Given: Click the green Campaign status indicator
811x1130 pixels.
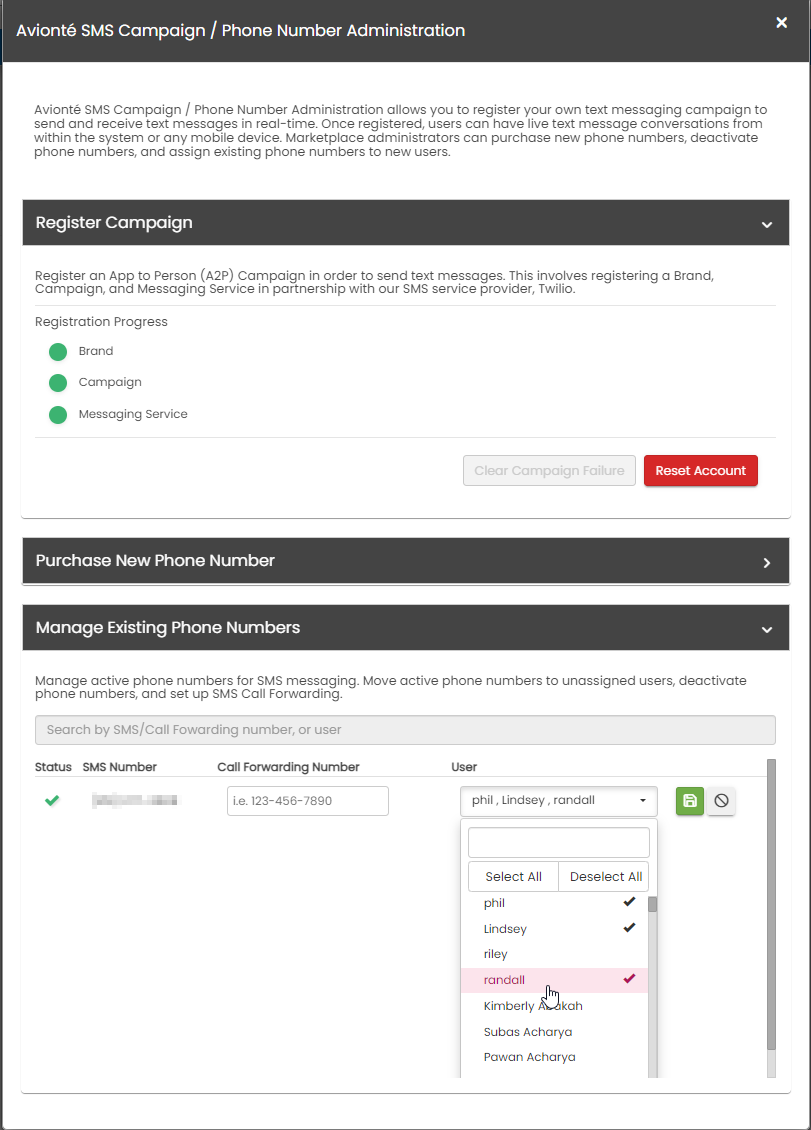Looking at the screenshot, I should click(58, 383).
